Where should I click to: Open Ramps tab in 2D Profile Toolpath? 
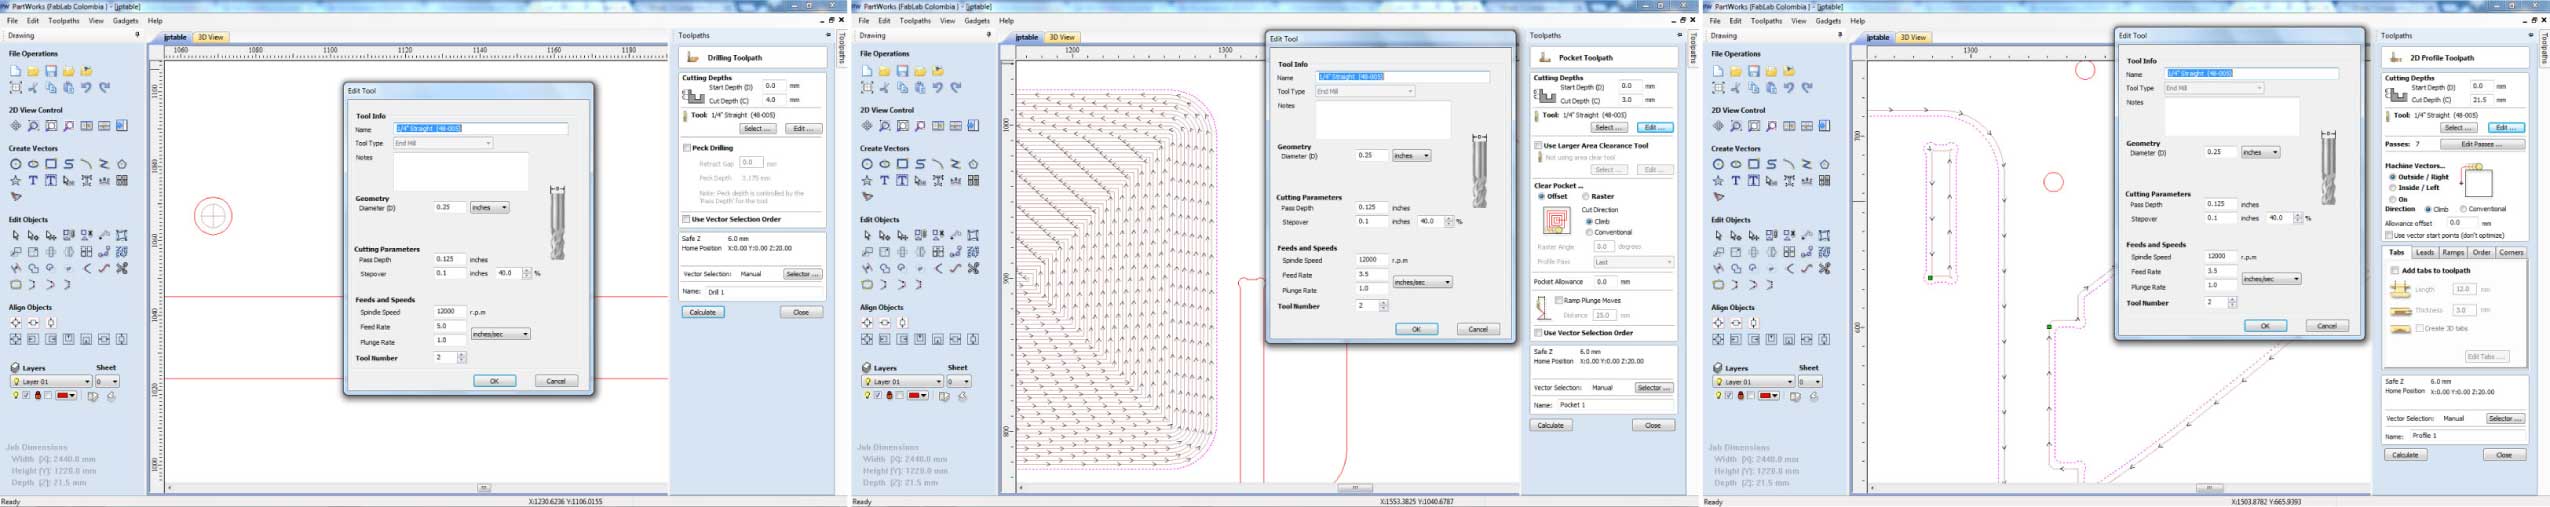(2453, 253)
